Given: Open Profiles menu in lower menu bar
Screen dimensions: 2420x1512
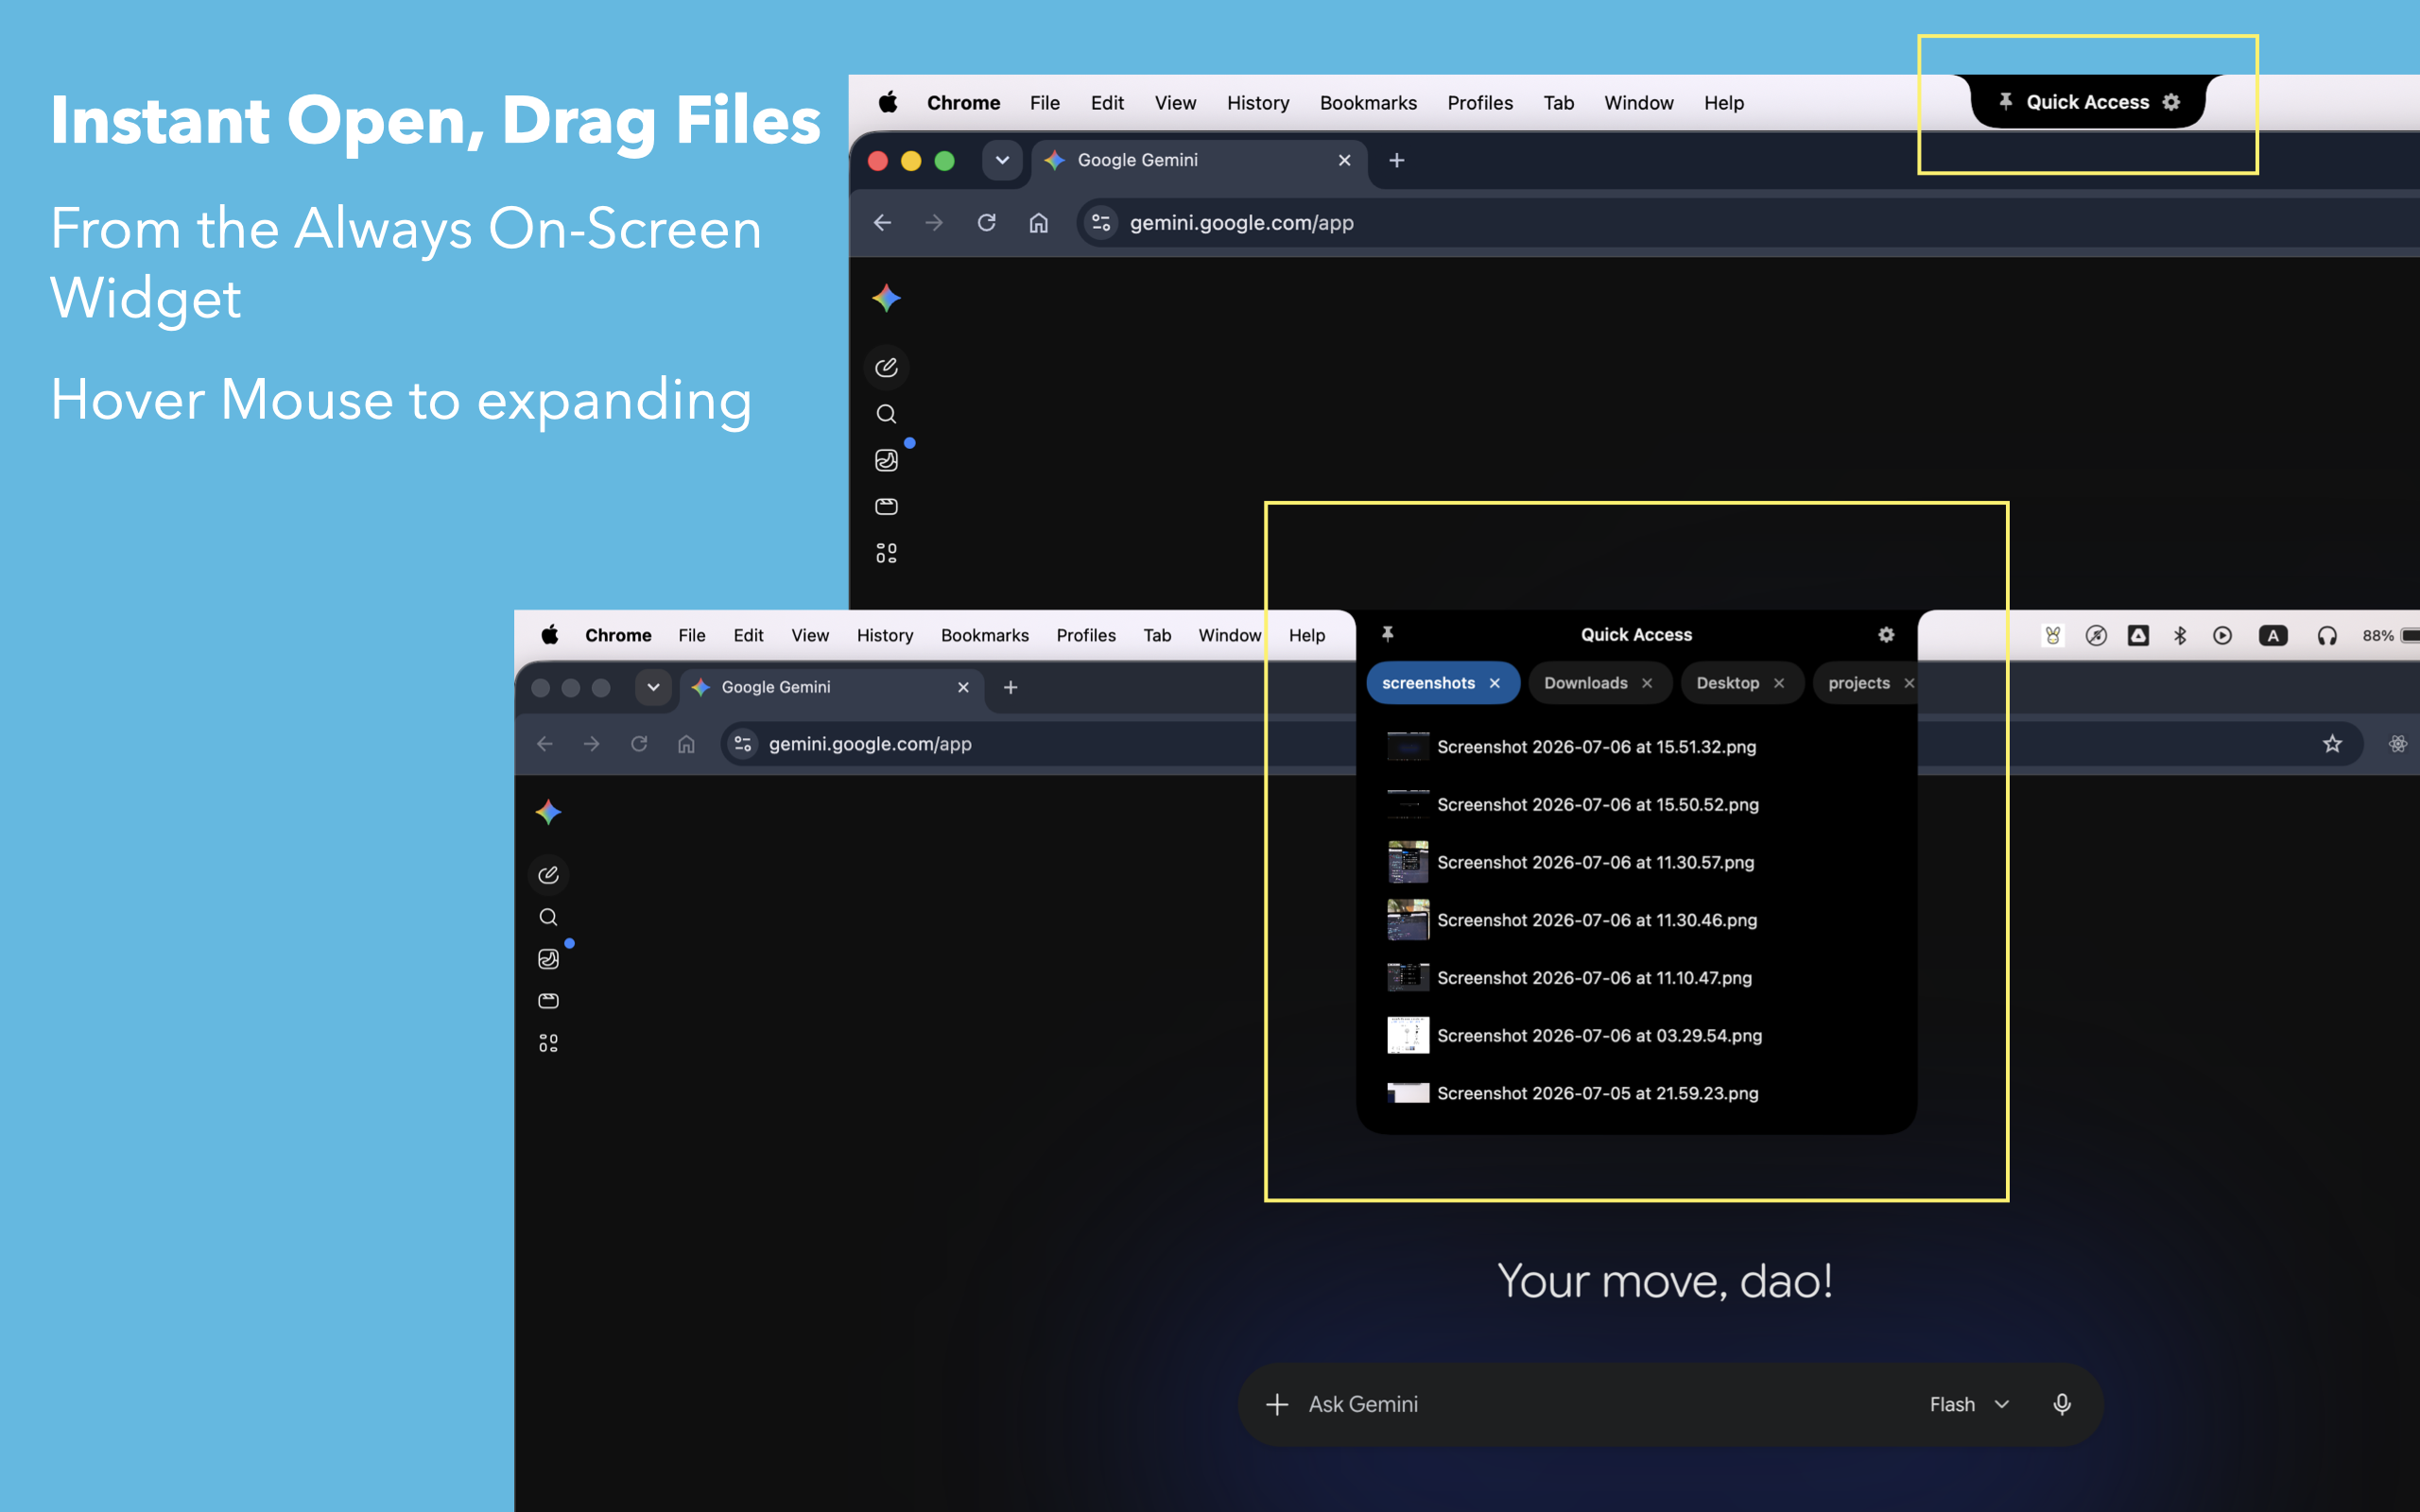Looking at the screenshot, I should pyautogui.click(x=1086, y=635).
